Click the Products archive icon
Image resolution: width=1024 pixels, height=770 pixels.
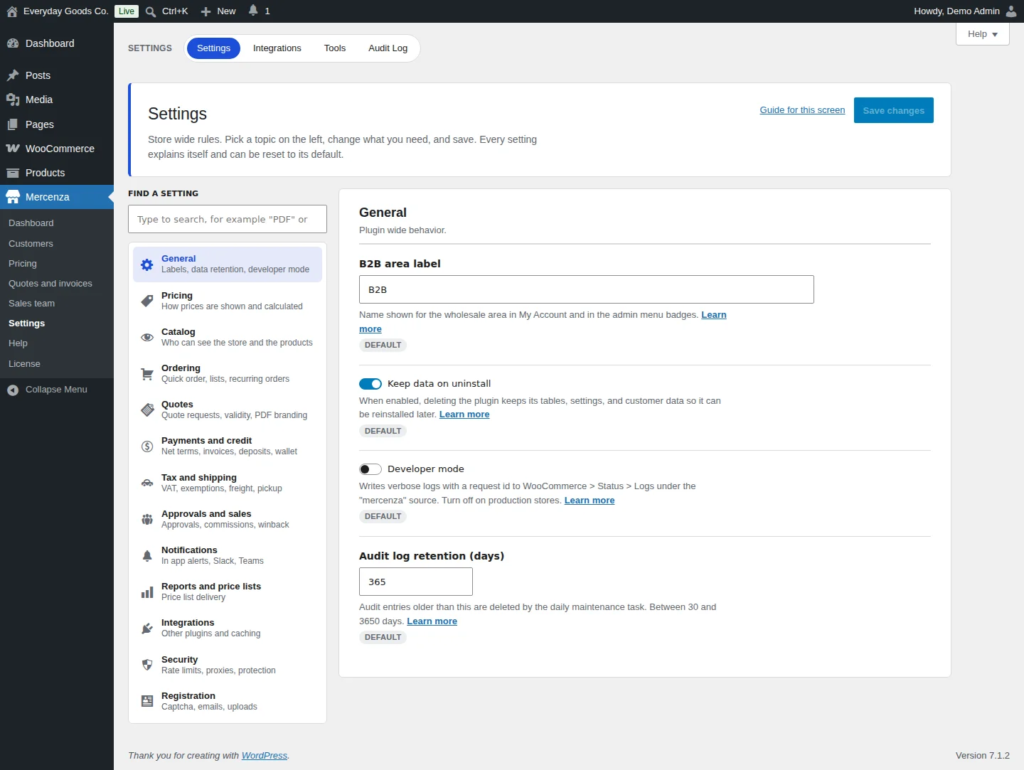point(13,172)
